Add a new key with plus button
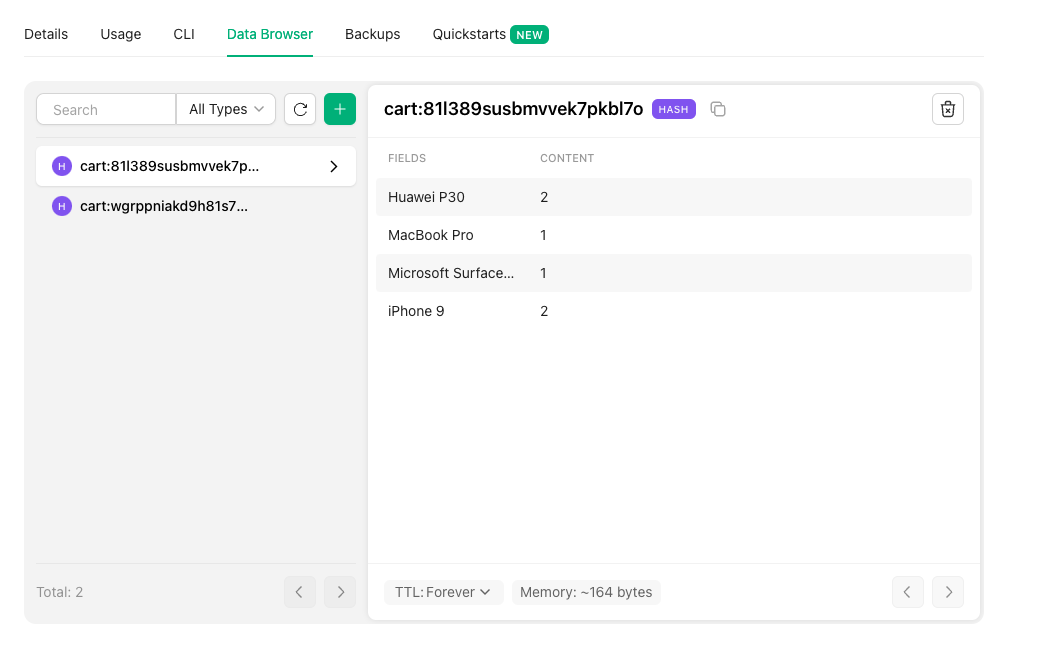The image size is (1045, 652). (x=340, y=109)
